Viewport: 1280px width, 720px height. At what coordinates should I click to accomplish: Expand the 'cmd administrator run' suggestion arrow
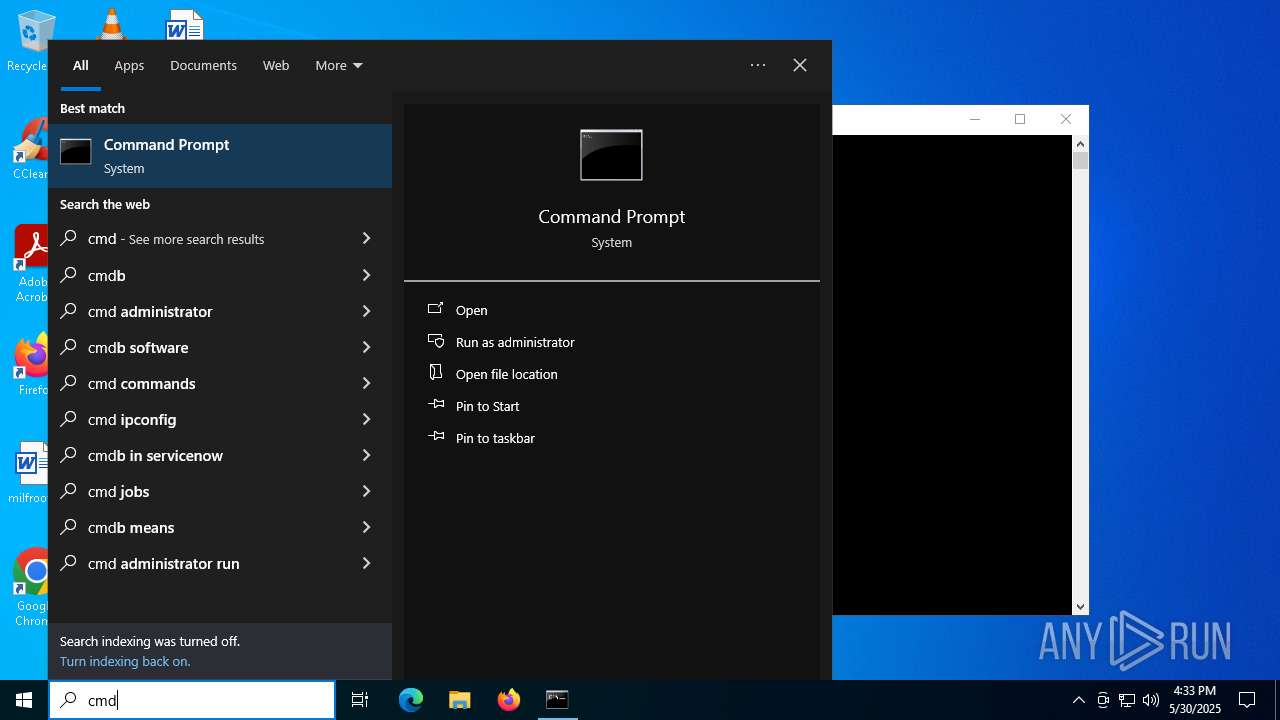[x=366, y=563]
